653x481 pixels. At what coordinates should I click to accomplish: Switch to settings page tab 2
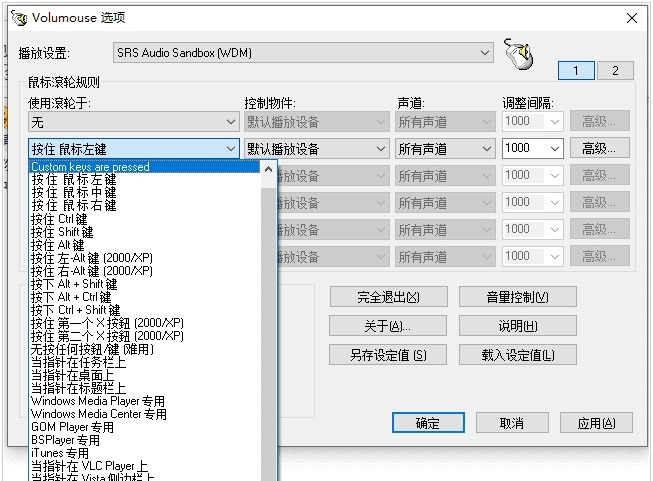pyautogui.click(x=615, y=70)
